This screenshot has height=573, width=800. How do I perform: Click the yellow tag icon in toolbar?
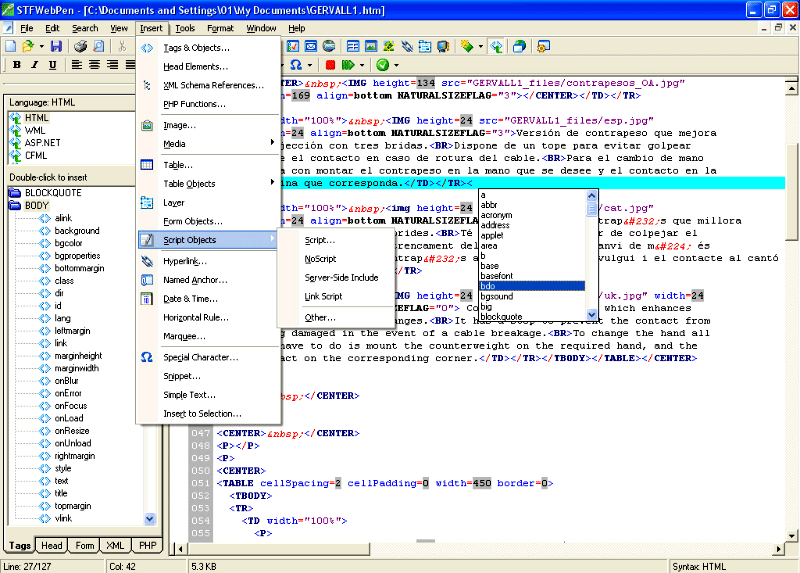(x=467, y=46)
